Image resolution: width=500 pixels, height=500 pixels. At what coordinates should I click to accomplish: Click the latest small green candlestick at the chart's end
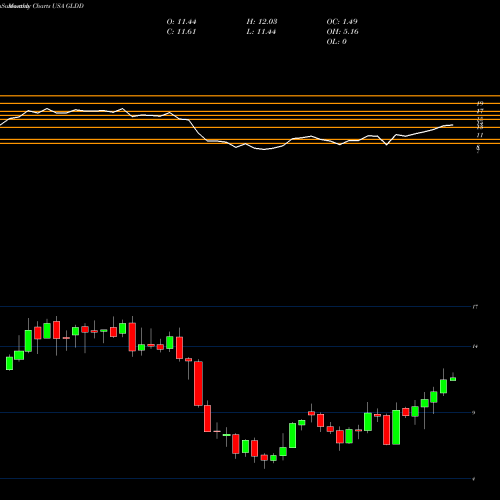(x=453, y=379)
